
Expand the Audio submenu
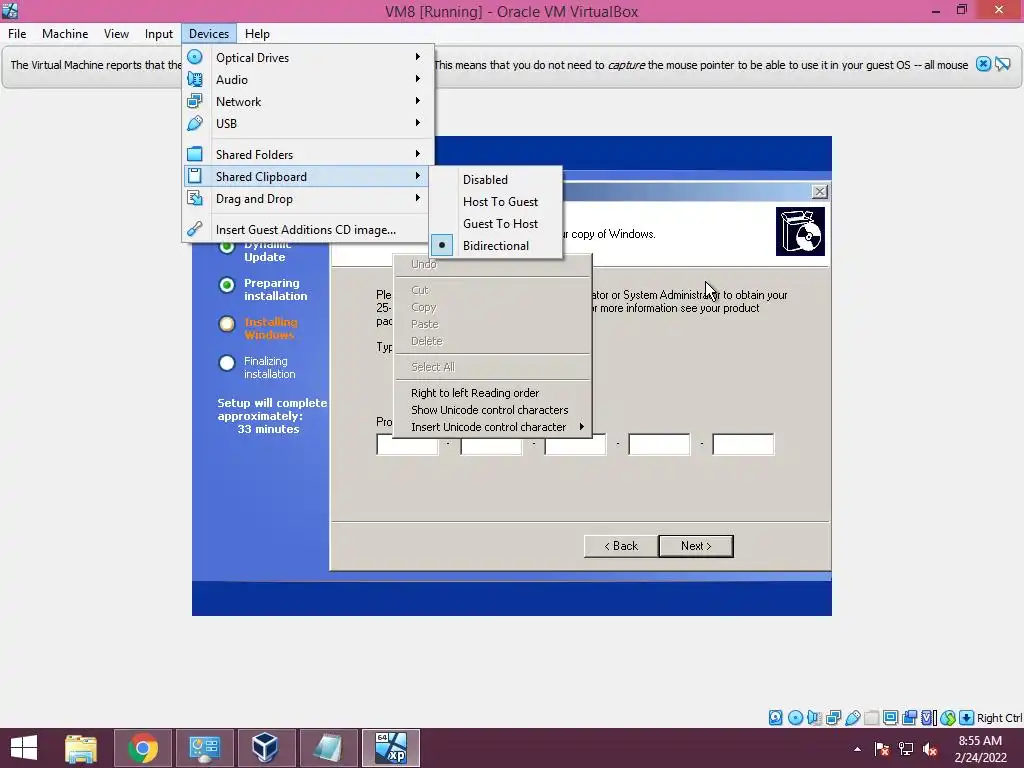418,79
